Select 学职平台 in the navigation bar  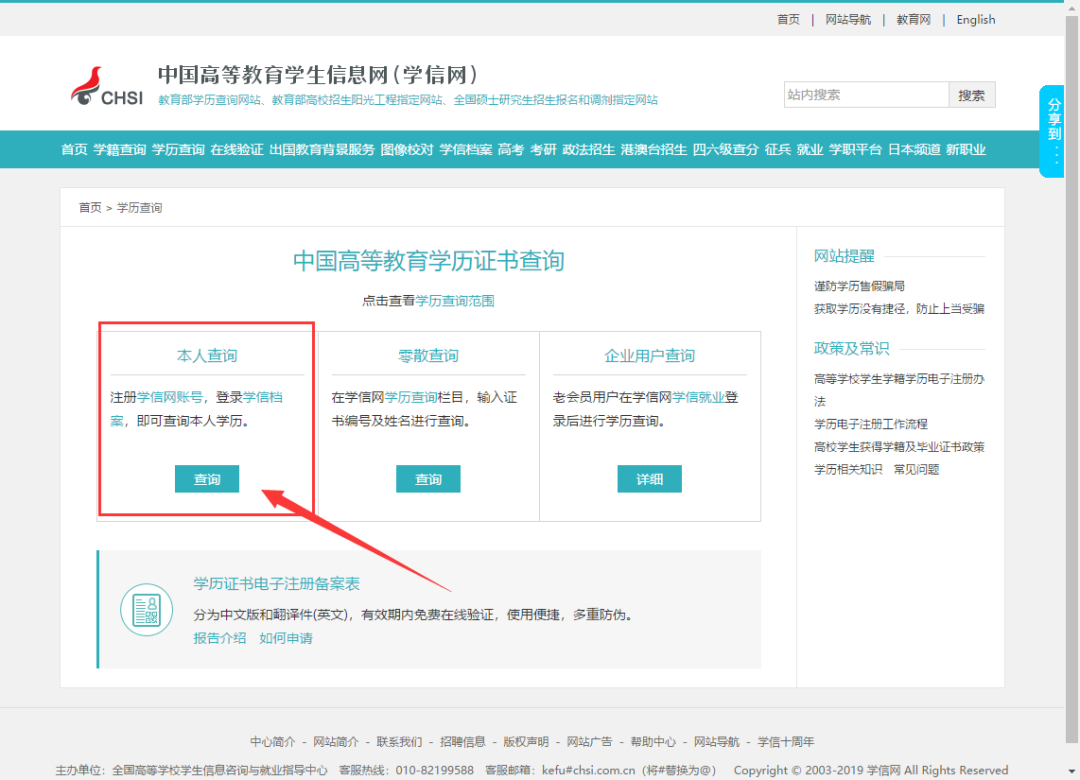point(855,150)
